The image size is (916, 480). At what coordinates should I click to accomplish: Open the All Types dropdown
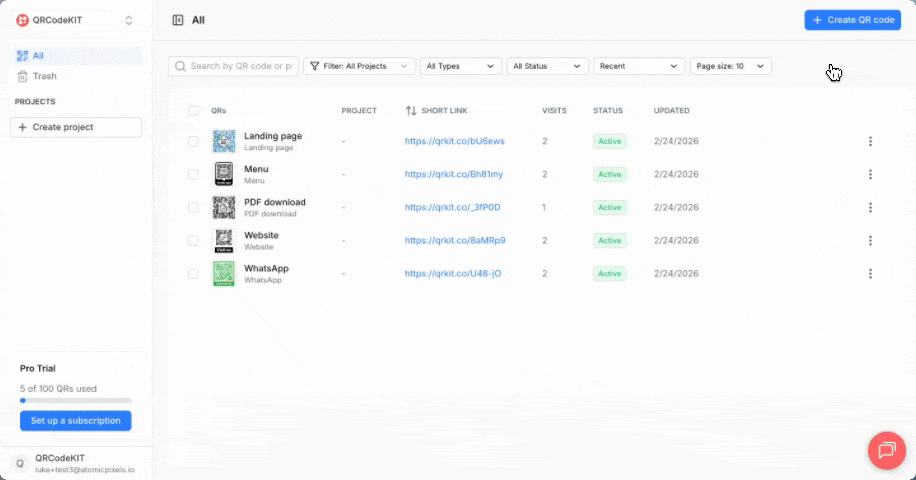(460, 66)
